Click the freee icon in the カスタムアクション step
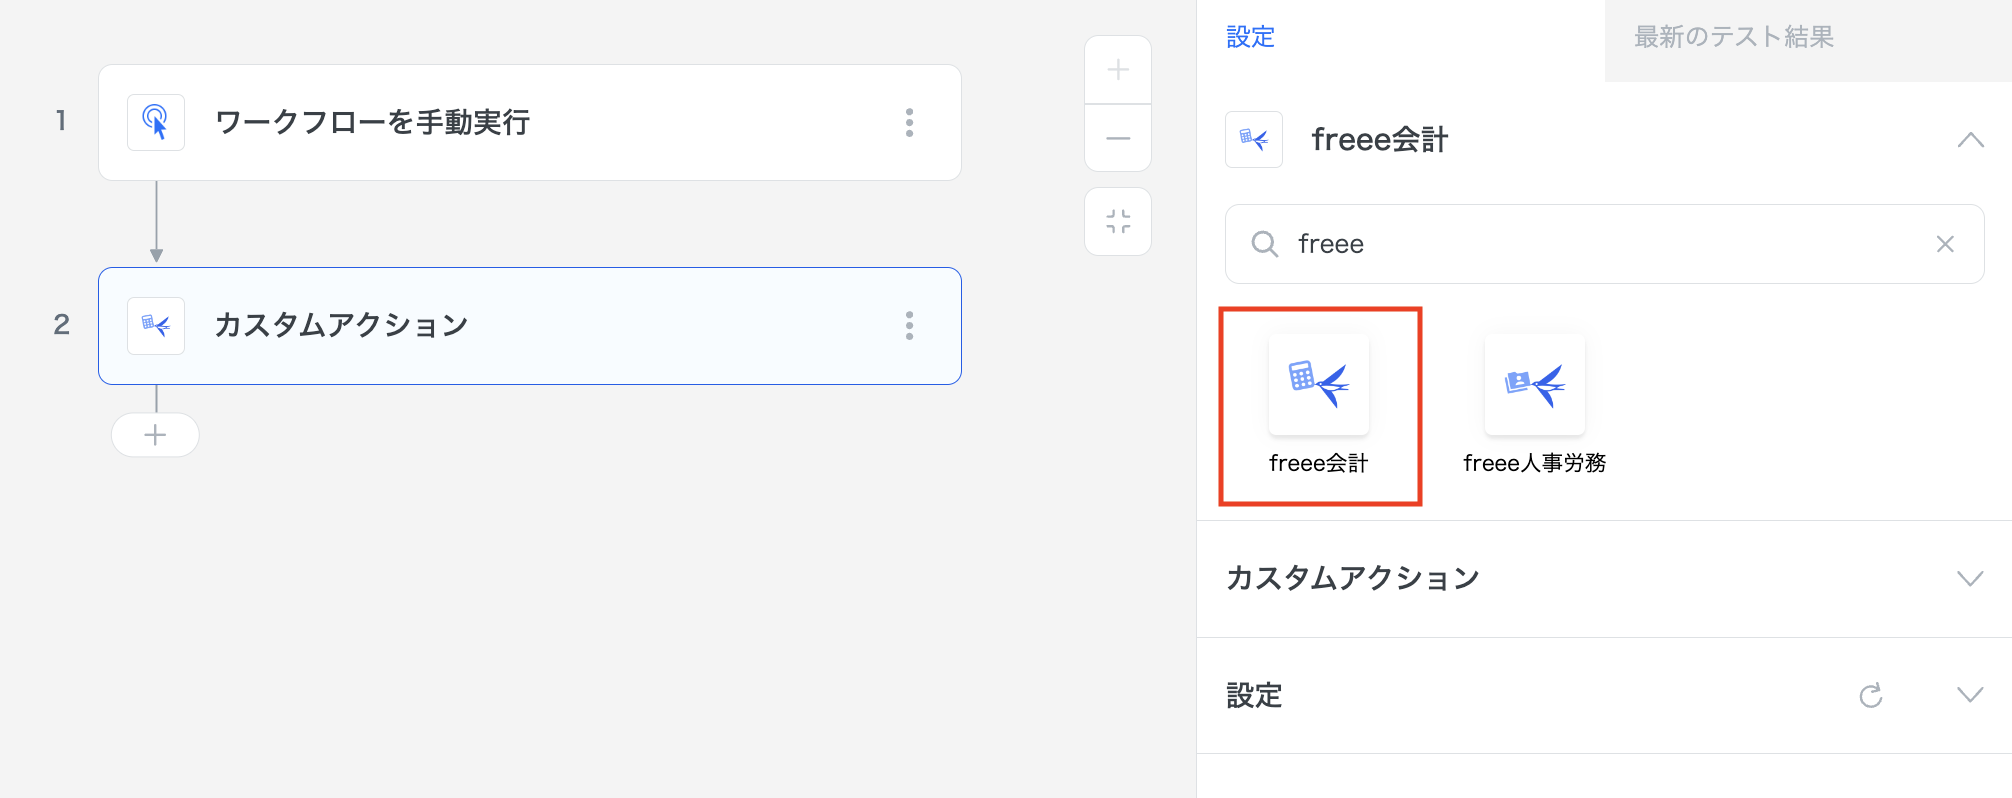Viewport: 2012px width, 798px height. [156, 326]
